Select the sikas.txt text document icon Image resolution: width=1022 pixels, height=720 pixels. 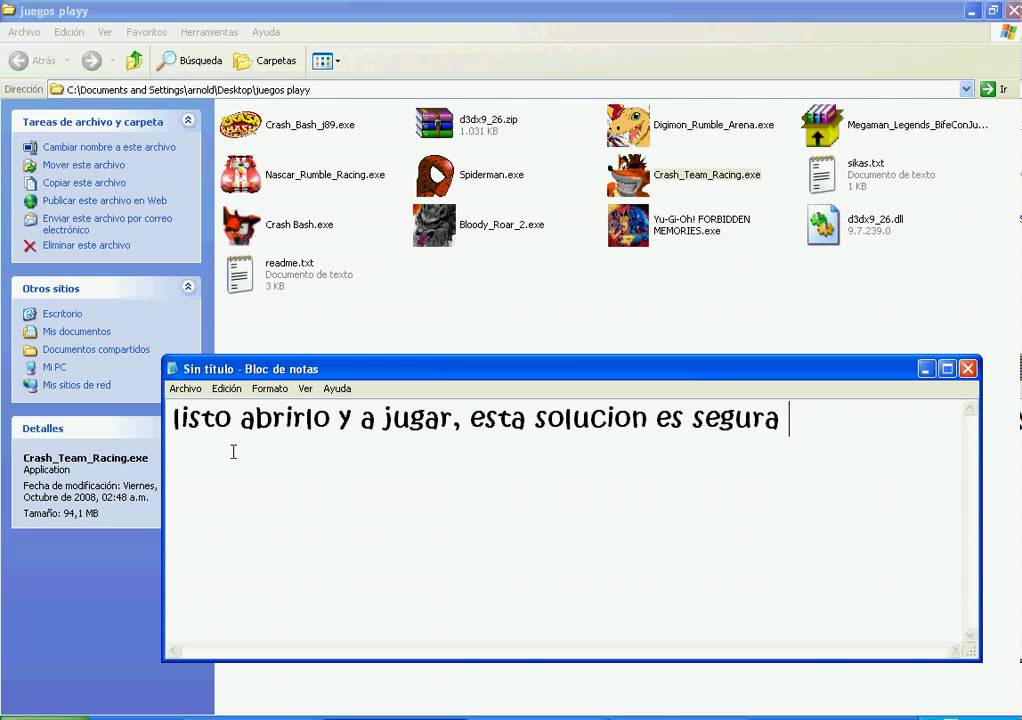pos(822,175)
